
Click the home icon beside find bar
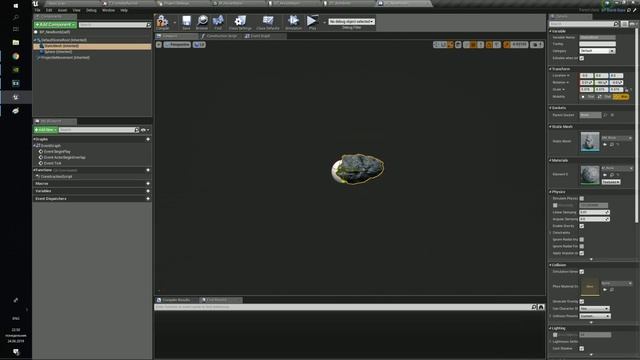[x=541, y=307]
